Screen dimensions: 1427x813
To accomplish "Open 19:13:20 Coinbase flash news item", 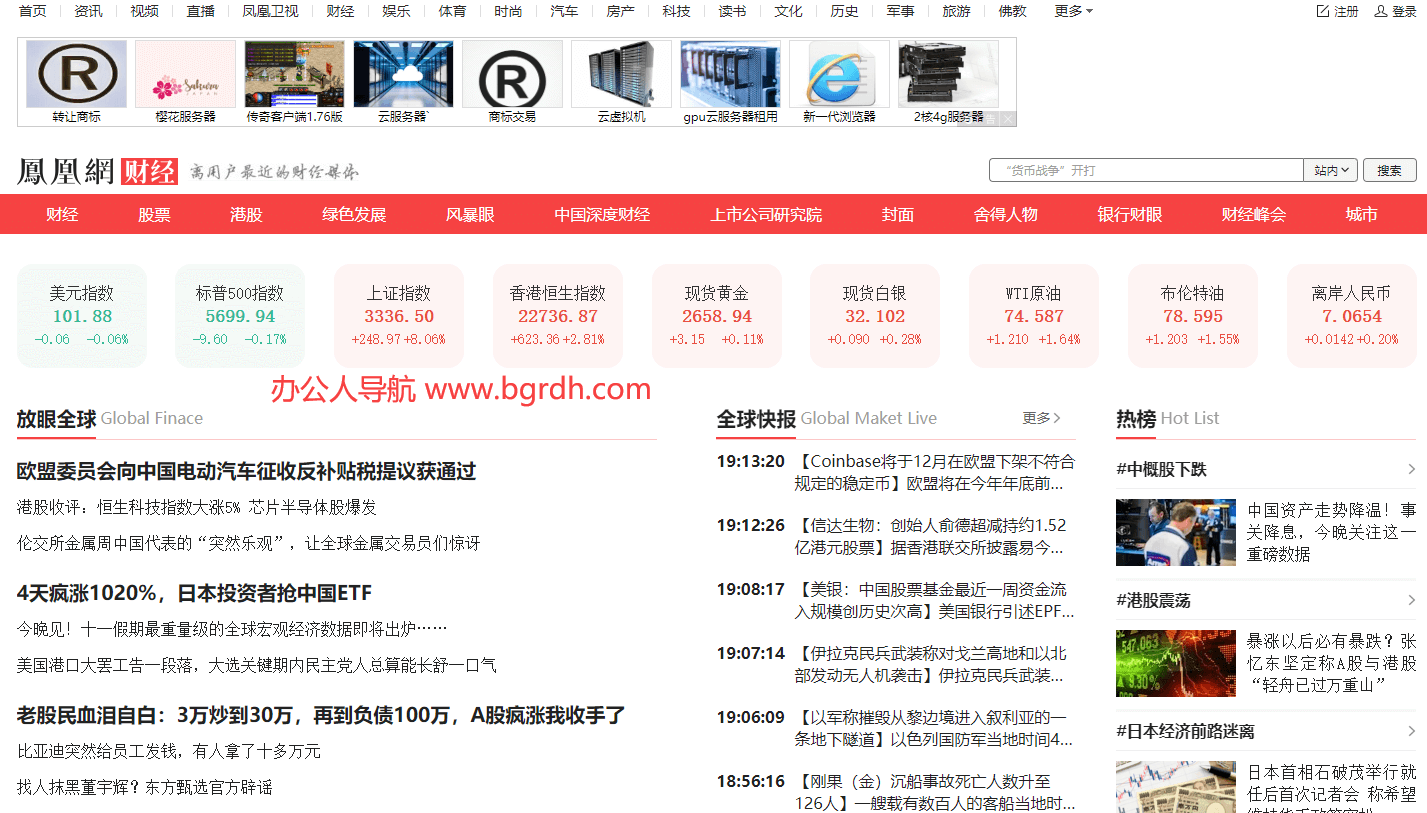I will pos(896,472).
